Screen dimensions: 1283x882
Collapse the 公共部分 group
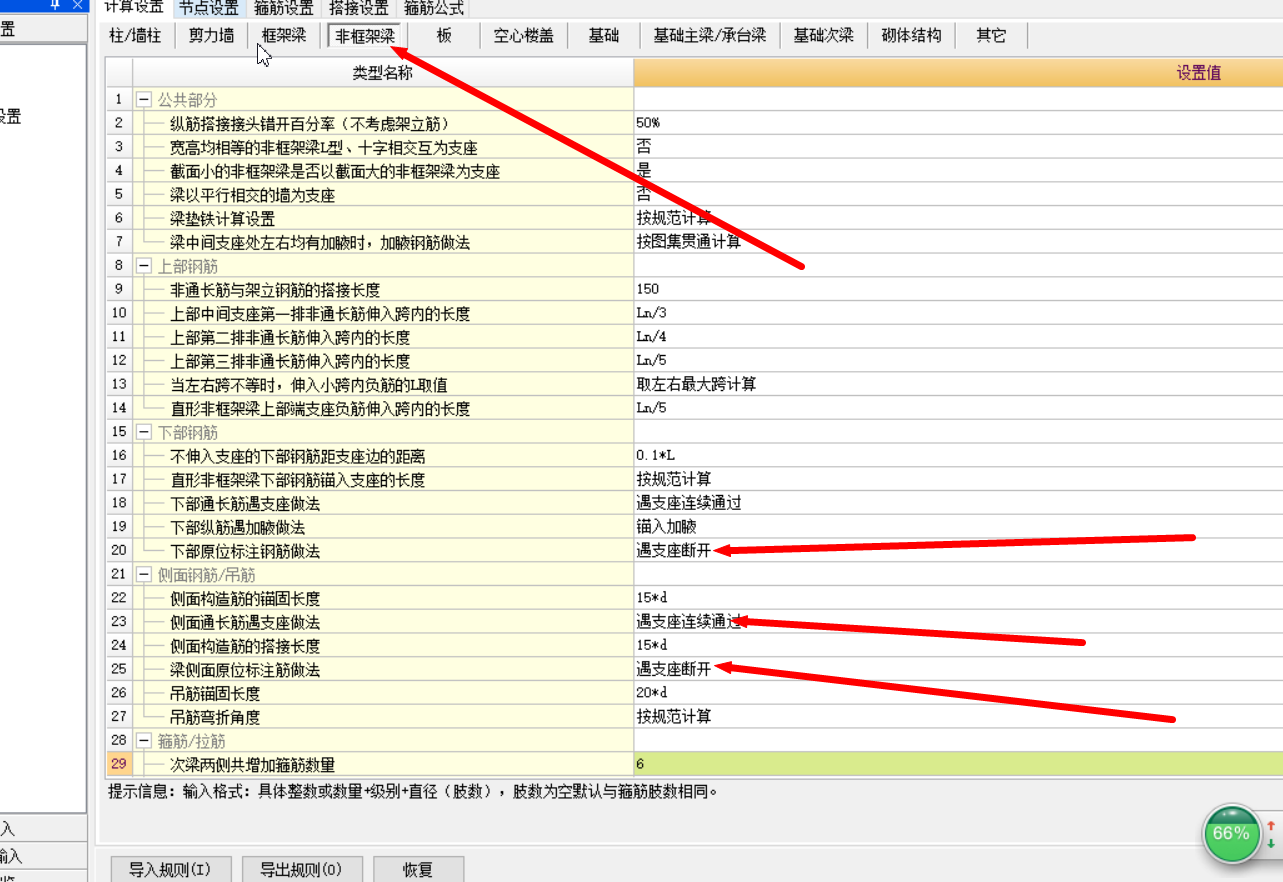tap(144, 100)
